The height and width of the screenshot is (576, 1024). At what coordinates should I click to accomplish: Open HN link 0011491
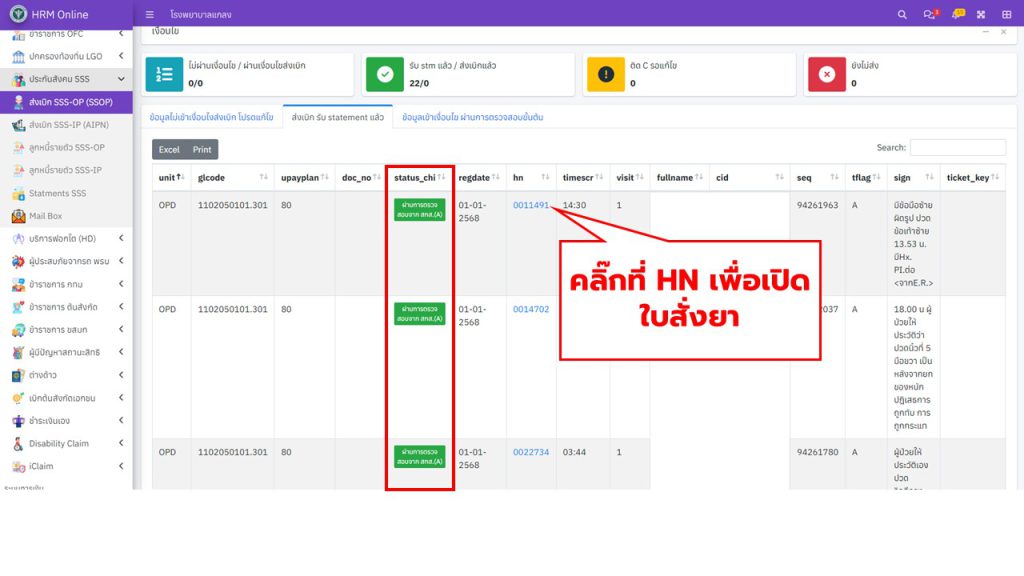[x=531, y=204]
